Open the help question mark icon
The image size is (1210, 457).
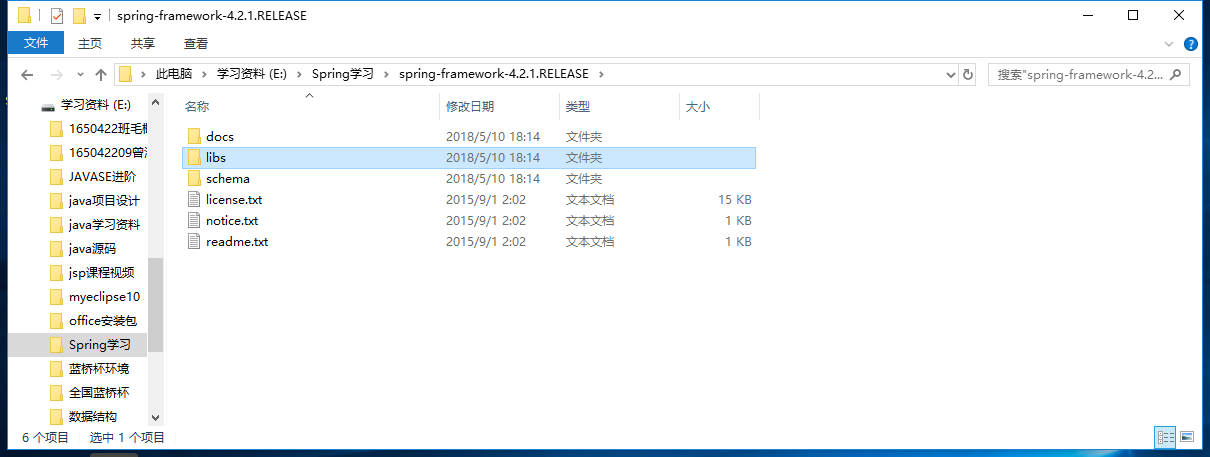click(x=1191, y=44)
